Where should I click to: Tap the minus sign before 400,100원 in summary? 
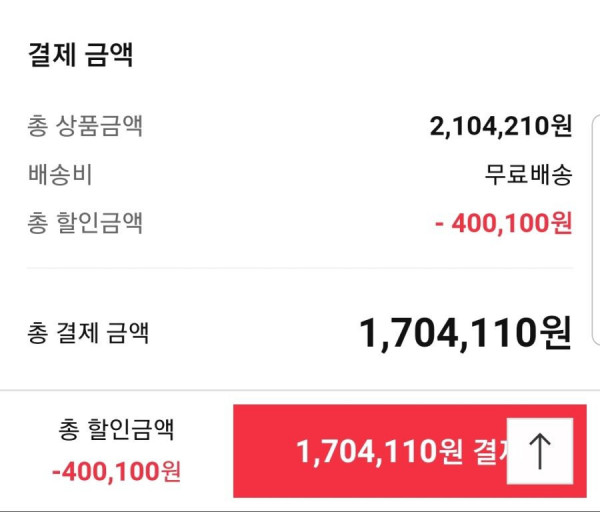pyautogui.click(x=439, y=225)
